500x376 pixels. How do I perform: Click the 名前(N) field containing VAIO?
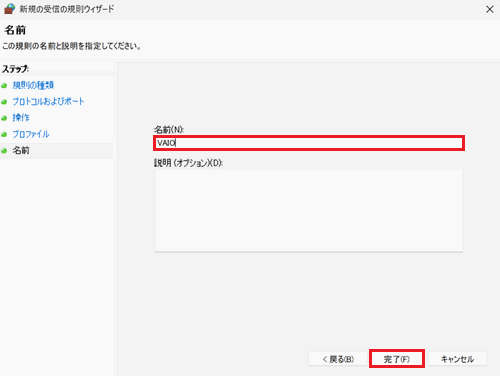(x=309, y=143)
